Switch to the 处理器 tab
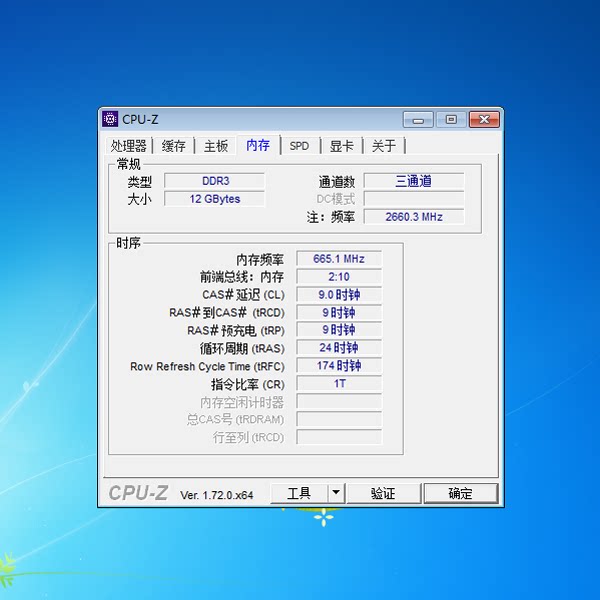 point(129,146)
